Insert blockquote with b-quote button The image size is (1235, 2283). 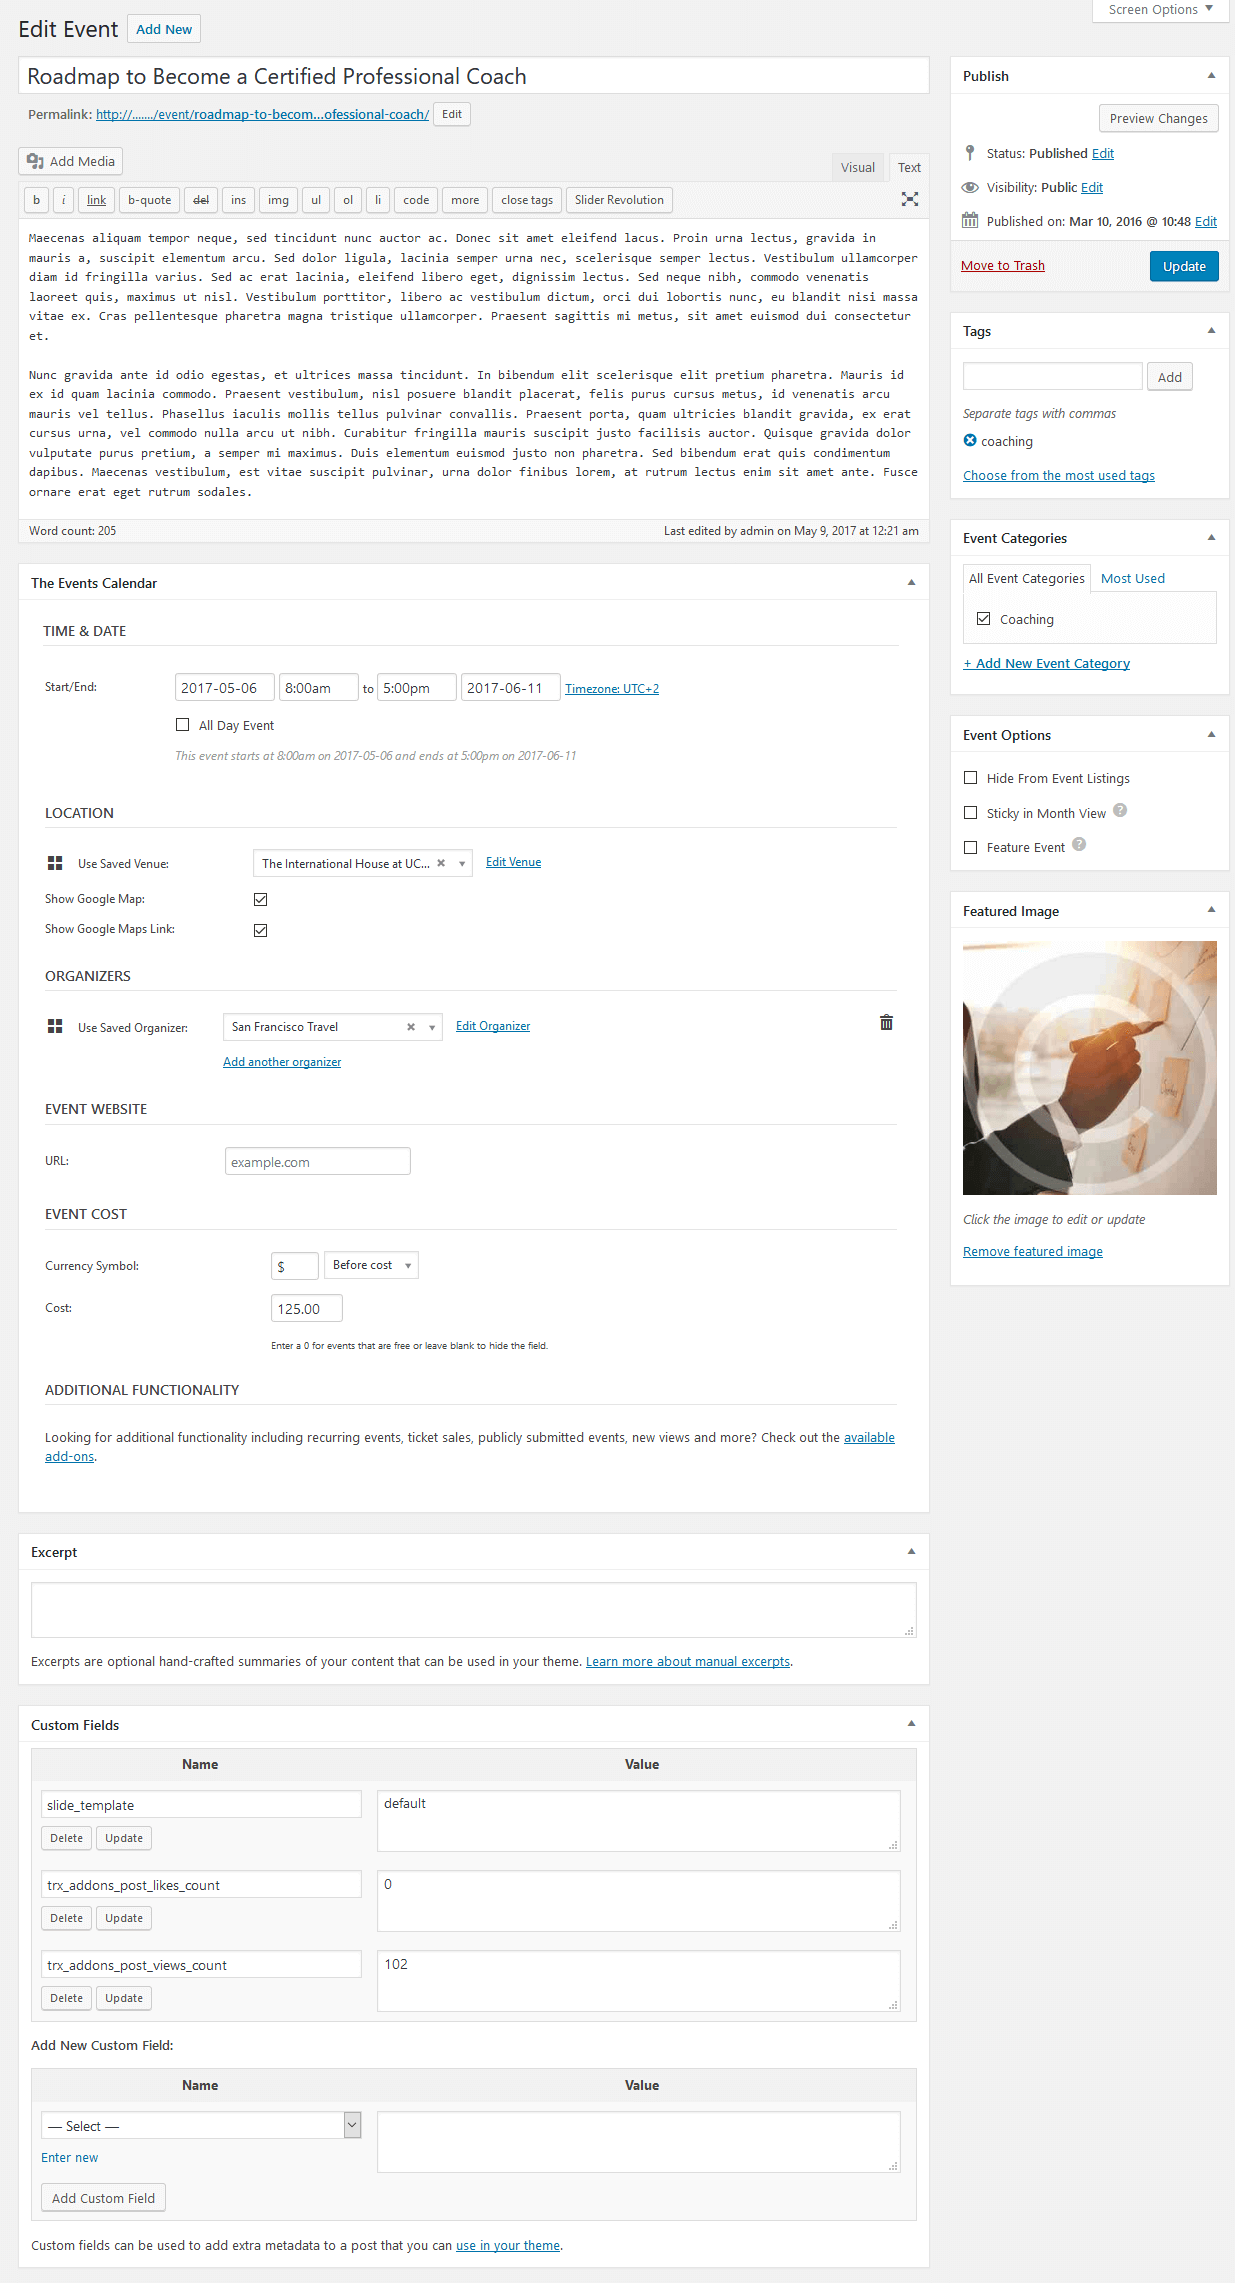tap(150, 200)
